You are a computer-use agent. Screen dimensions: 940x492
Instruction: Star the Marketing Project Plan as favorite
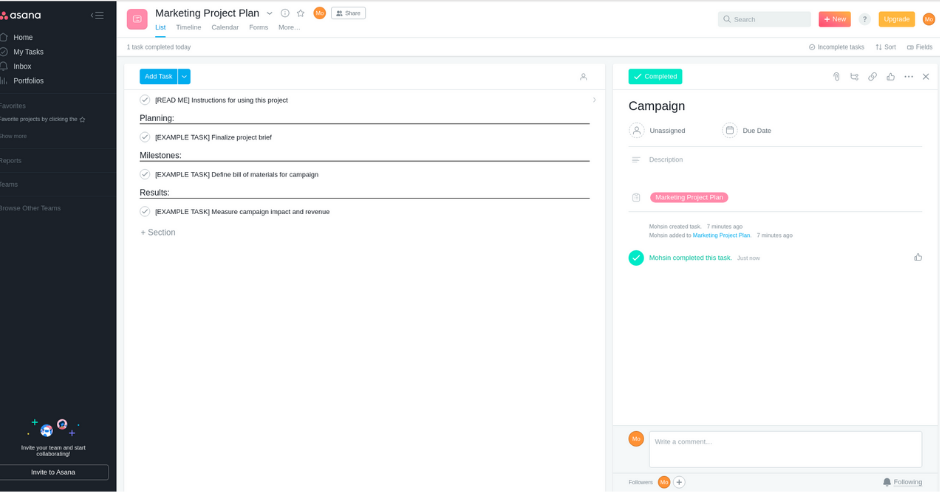[300, 13]
